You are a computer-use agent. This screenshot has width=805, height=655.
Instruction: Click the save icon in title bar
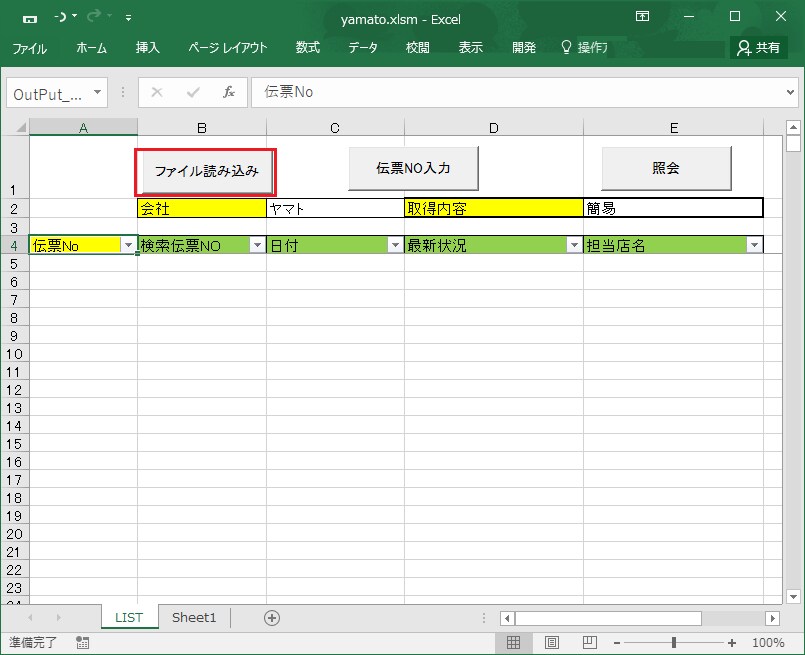(30, 18)
